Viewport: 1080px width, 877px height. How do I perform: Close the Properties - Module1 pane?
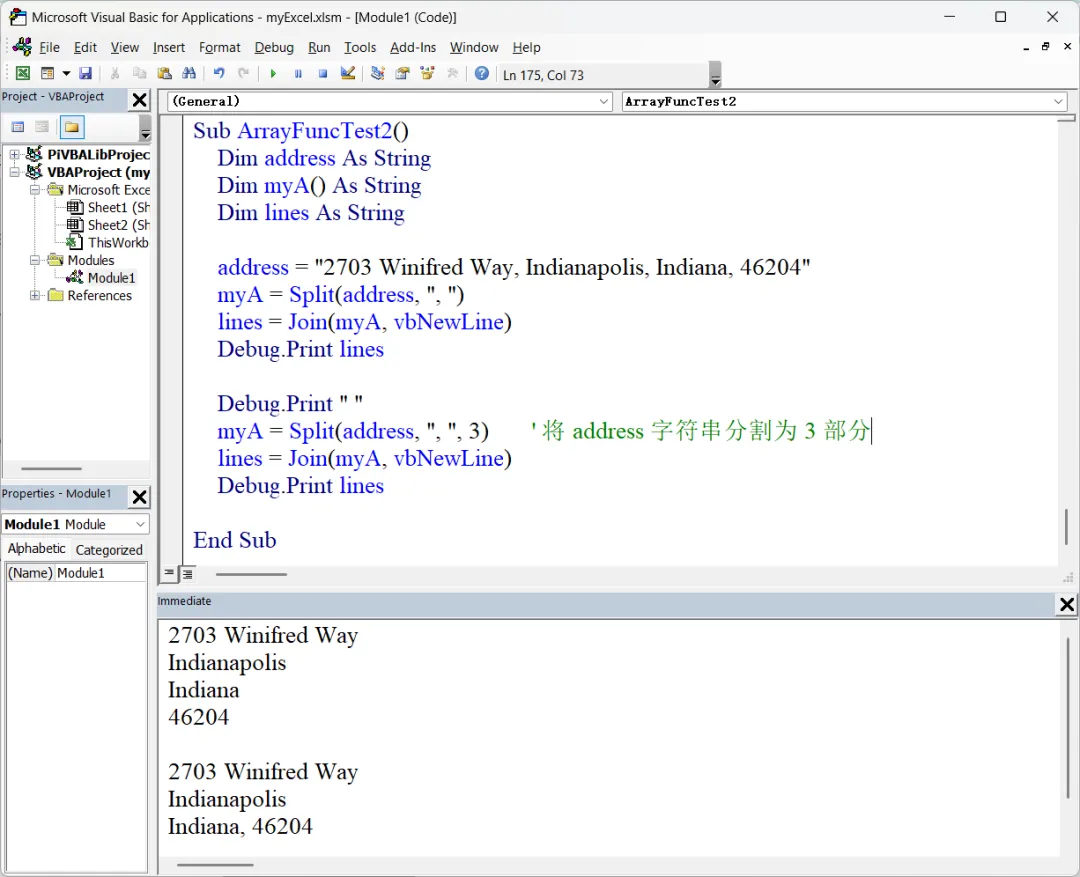tap(140, 497)
